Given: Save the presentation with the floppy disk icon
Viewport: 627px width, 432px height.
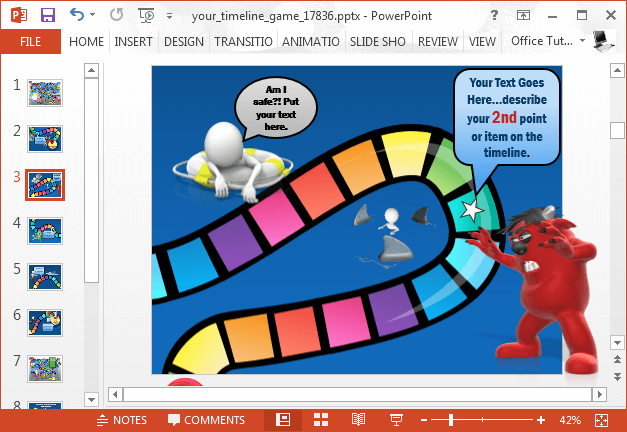Looking at the screenshot, I should (x=48, y=15).
